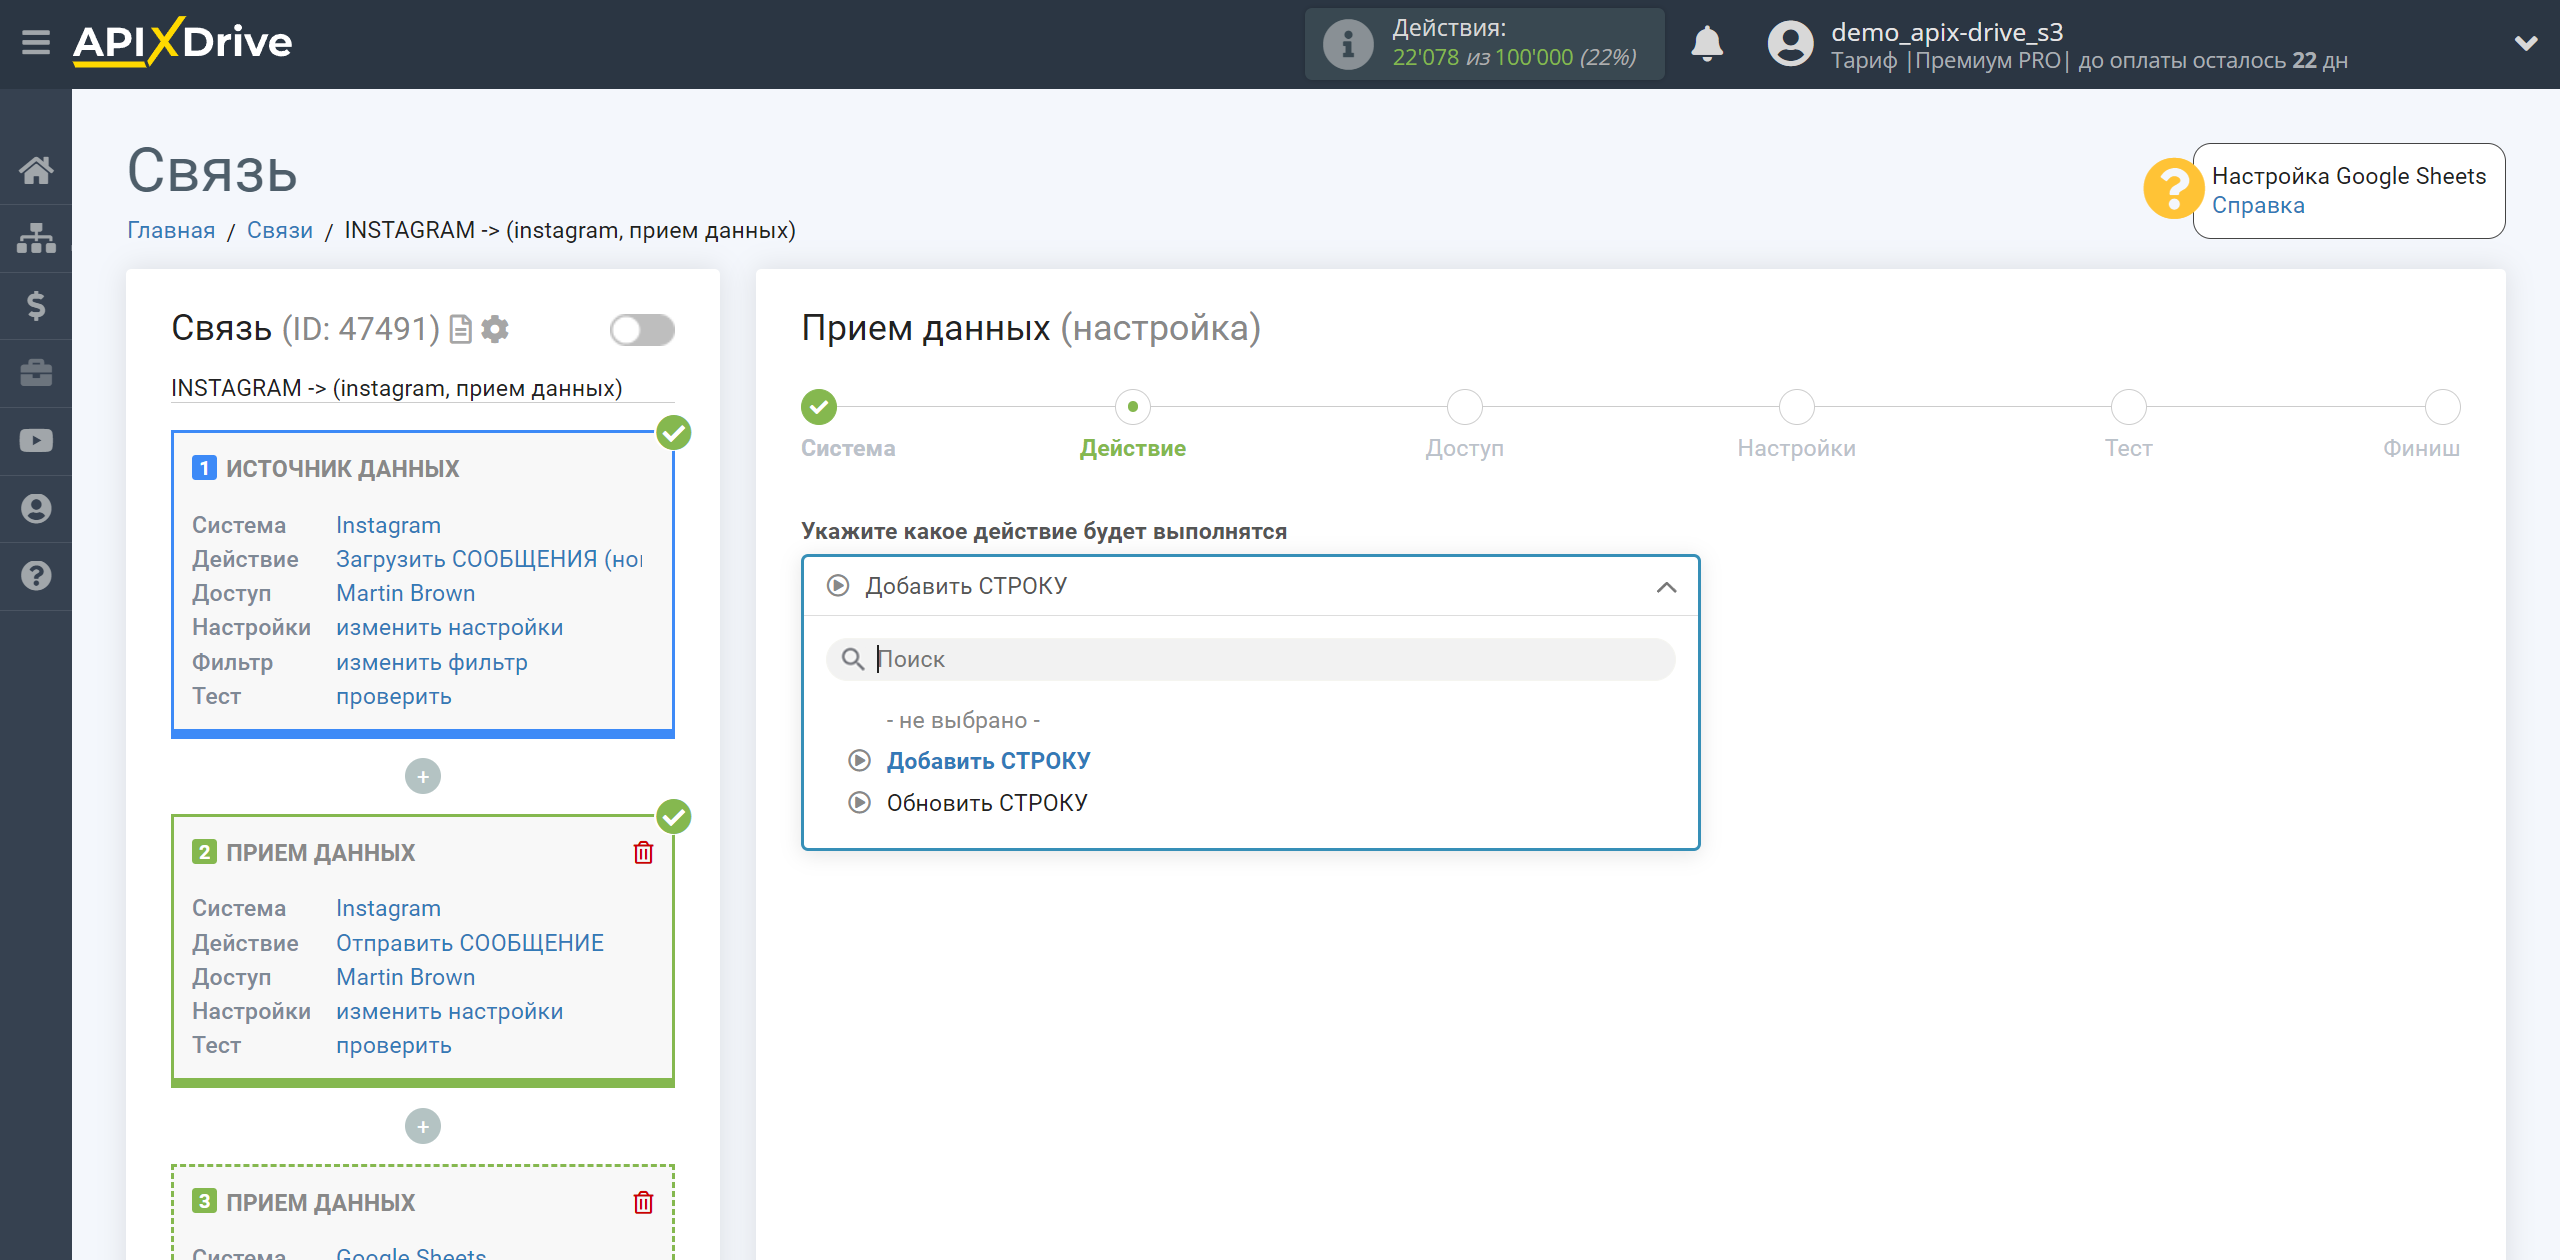
Task: Go to the Доступ step
Action: pos(1465,407)
